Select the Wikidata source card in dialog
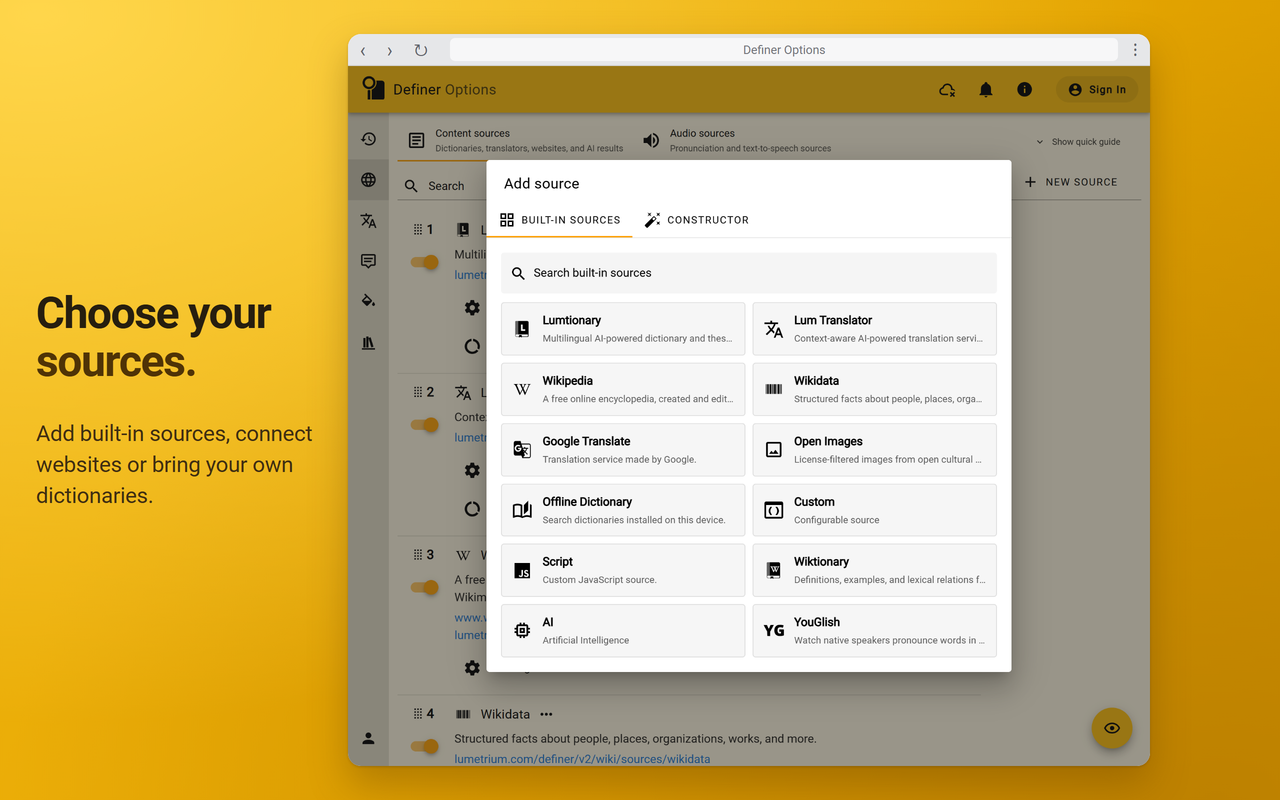The image size is (1280, 800). [x=875, y=389]
